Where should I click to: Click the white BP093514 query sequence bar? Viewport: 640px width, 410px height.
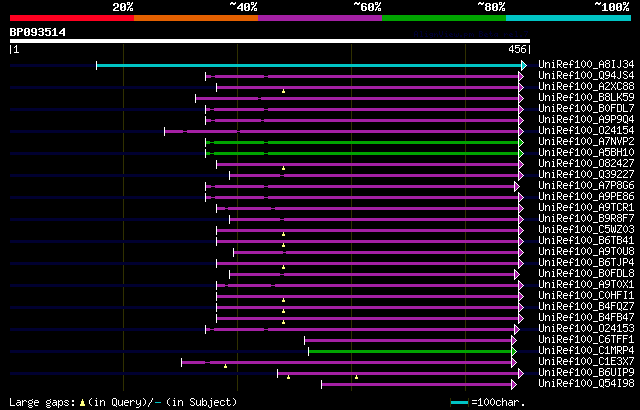tap(270, 41)
